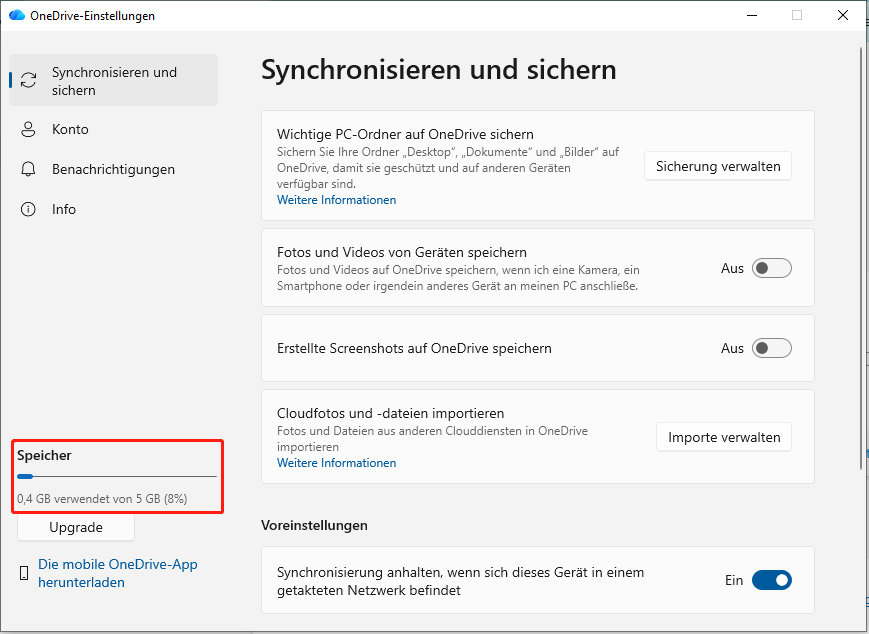
Task: Click the info circle icon next to Info
Action: point(29,209)
